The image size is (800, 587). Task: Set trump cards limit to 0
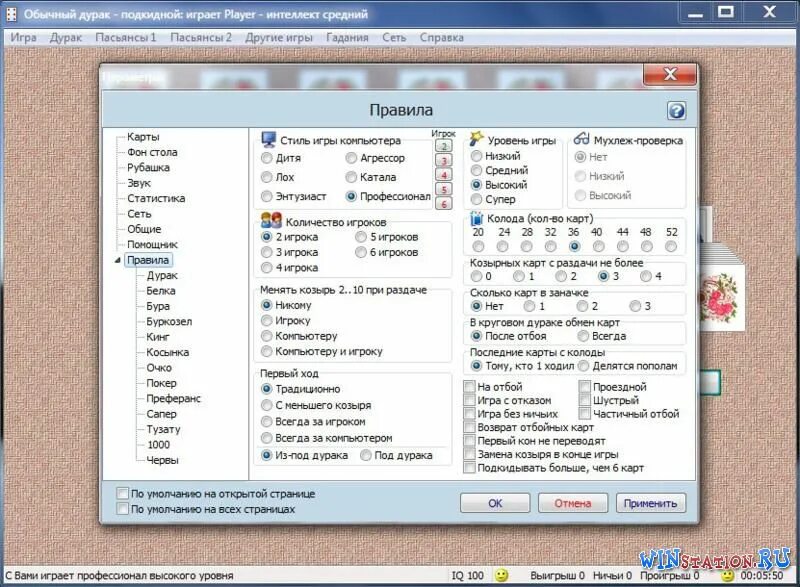pos(481,276)
